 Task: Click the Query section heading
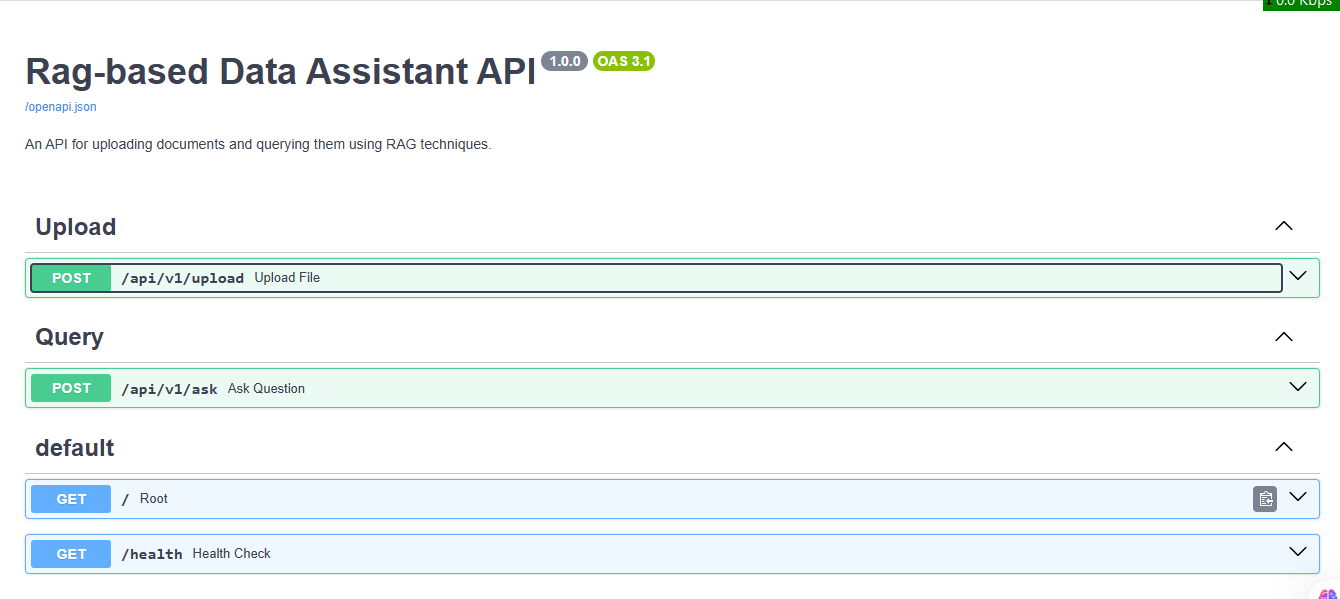click(70, 337)
